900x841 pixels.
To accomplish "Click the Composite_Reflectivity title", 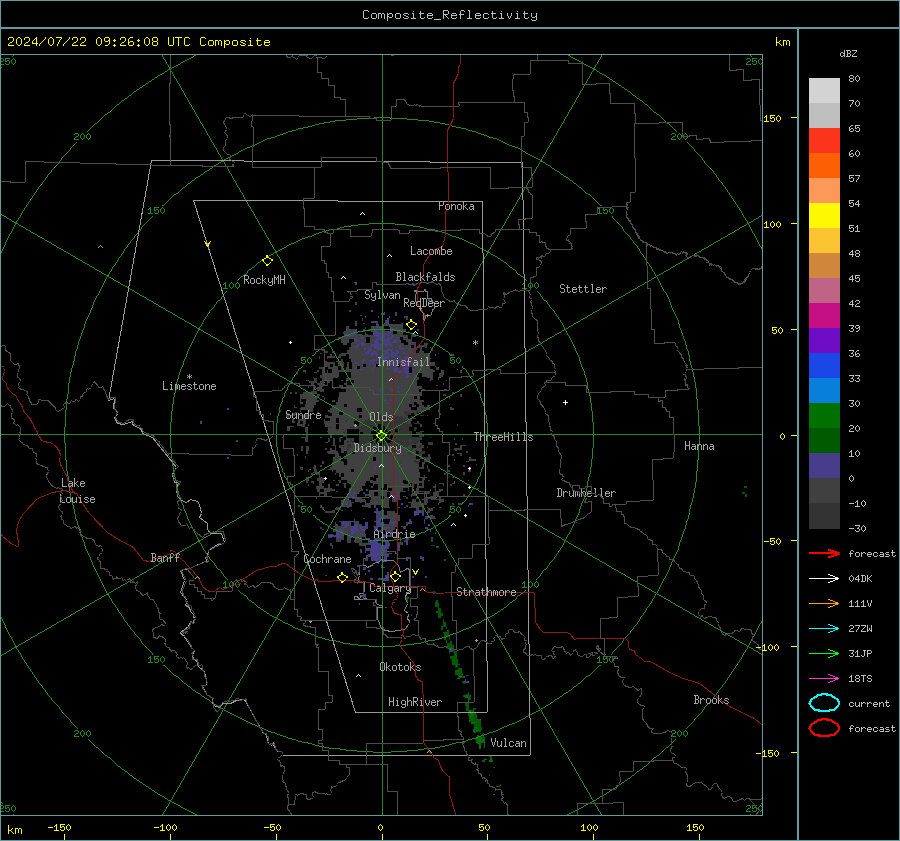I will pyautogui.click(x=450, y=15).
